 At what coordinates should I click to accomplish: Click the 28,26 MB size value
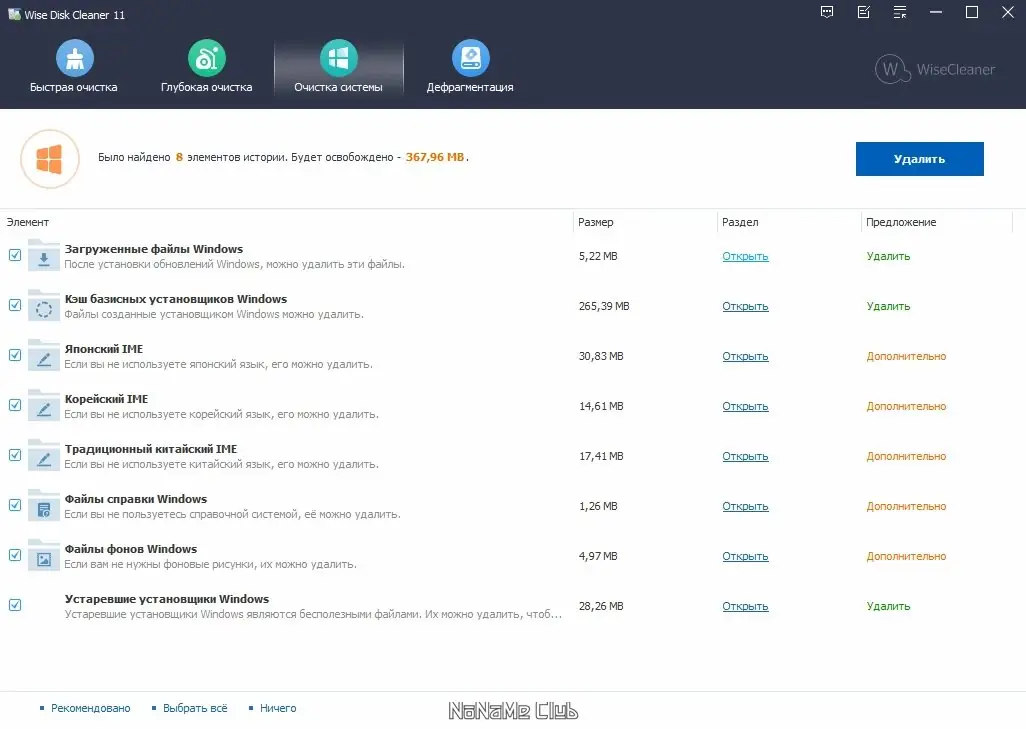601,607
